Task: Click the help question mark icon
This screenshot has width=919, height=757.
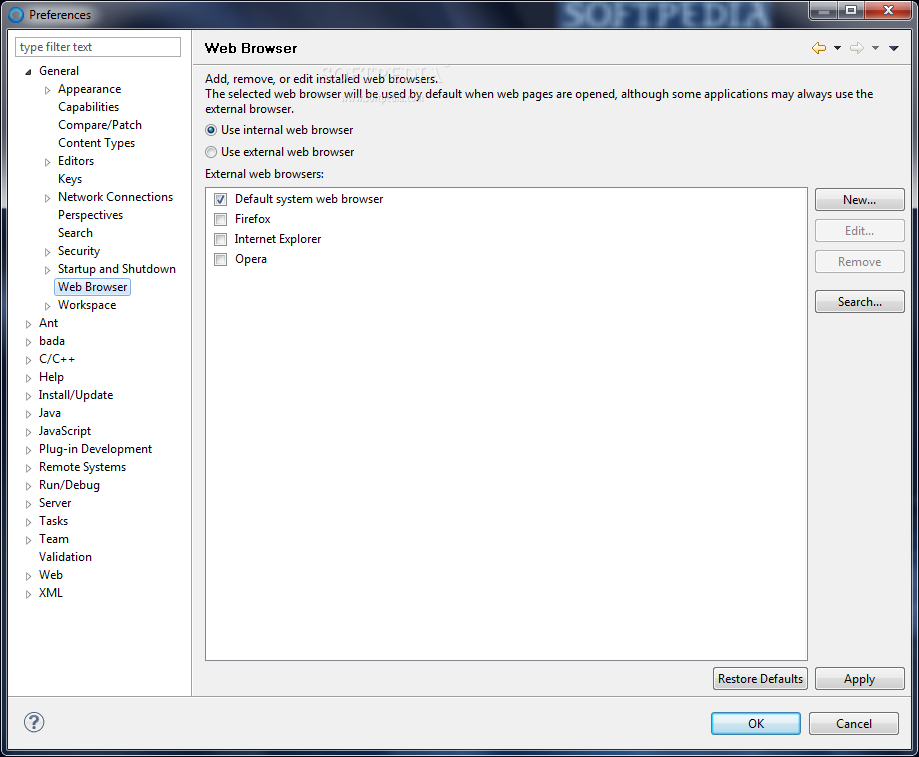Action: (x=34, y=722)
